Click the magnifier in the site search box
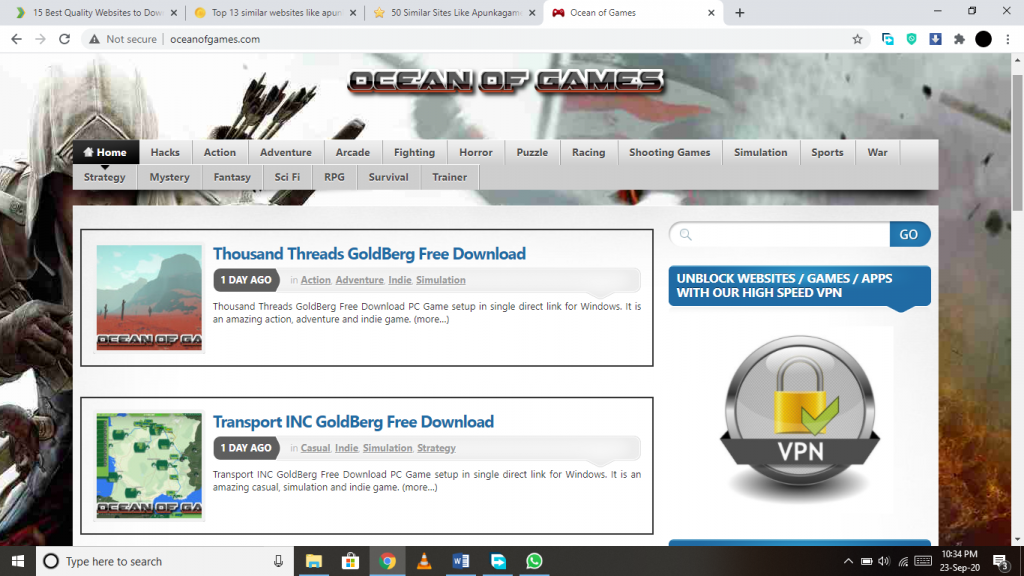 684,234
